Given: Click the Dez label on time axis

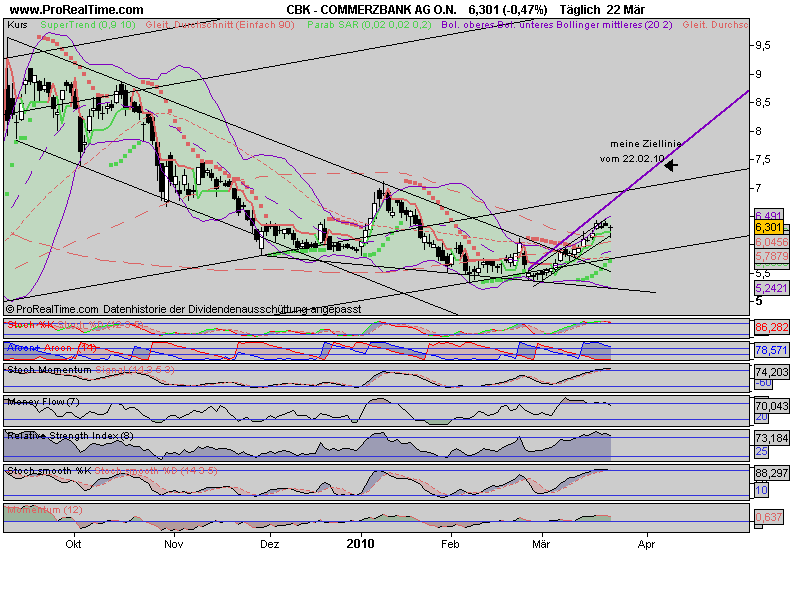Looking at the screenshot, I should (x=269, y=544).
